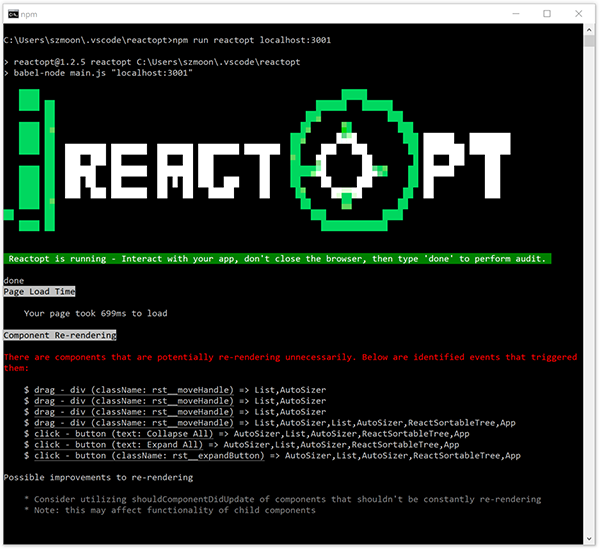Click the 'click - button (text: Collapse All)' entry
600x550 pixels.
tap(247, 434)
